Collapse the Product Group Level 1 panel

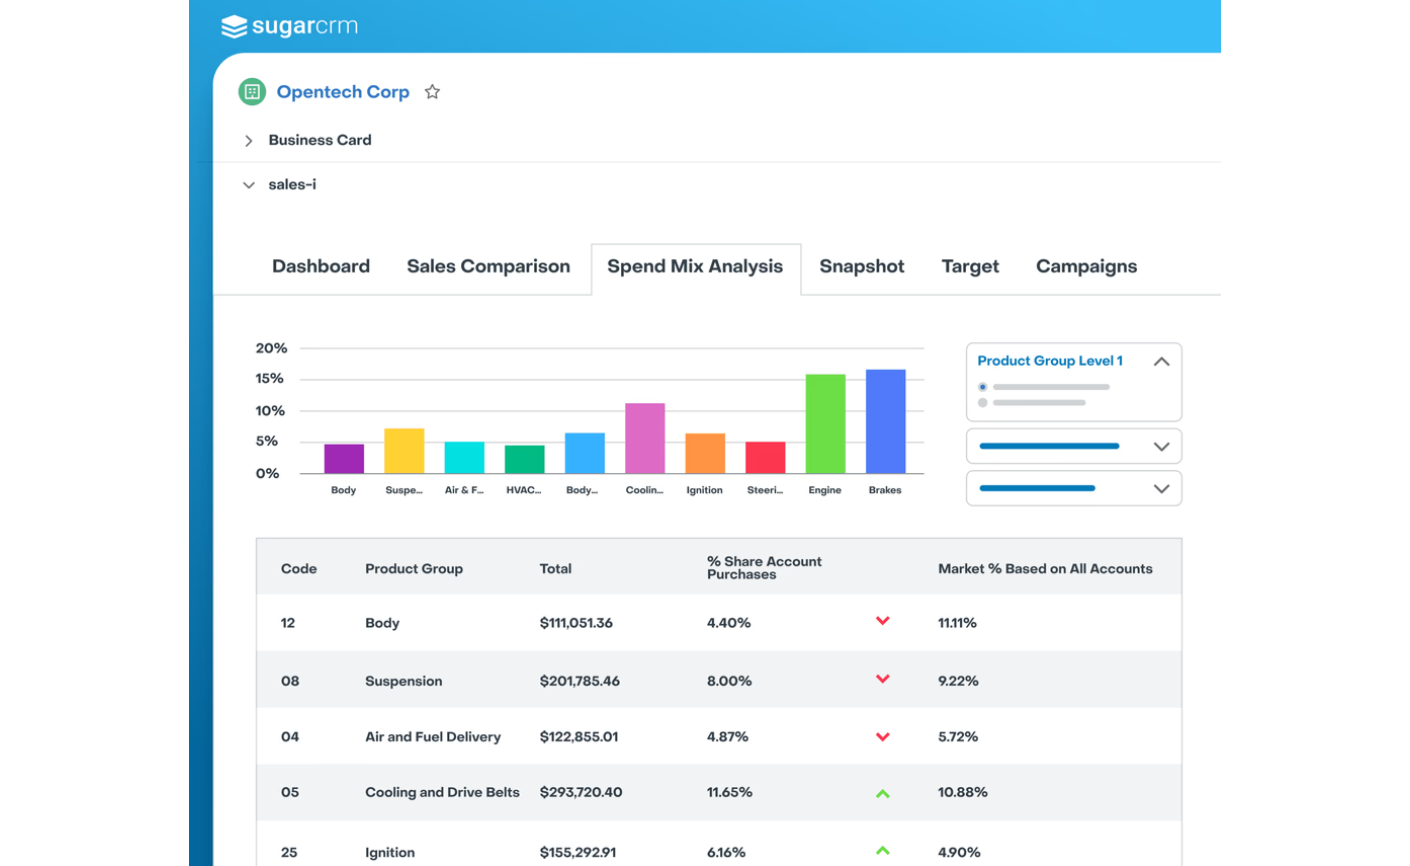(1161, 361)
